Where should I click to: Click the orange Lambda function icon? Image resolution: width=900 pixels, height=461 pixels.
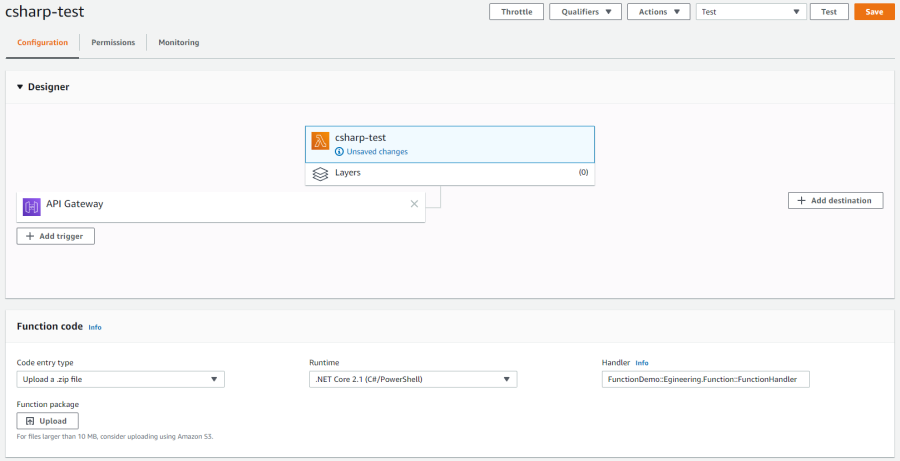[x=320, y=141]
